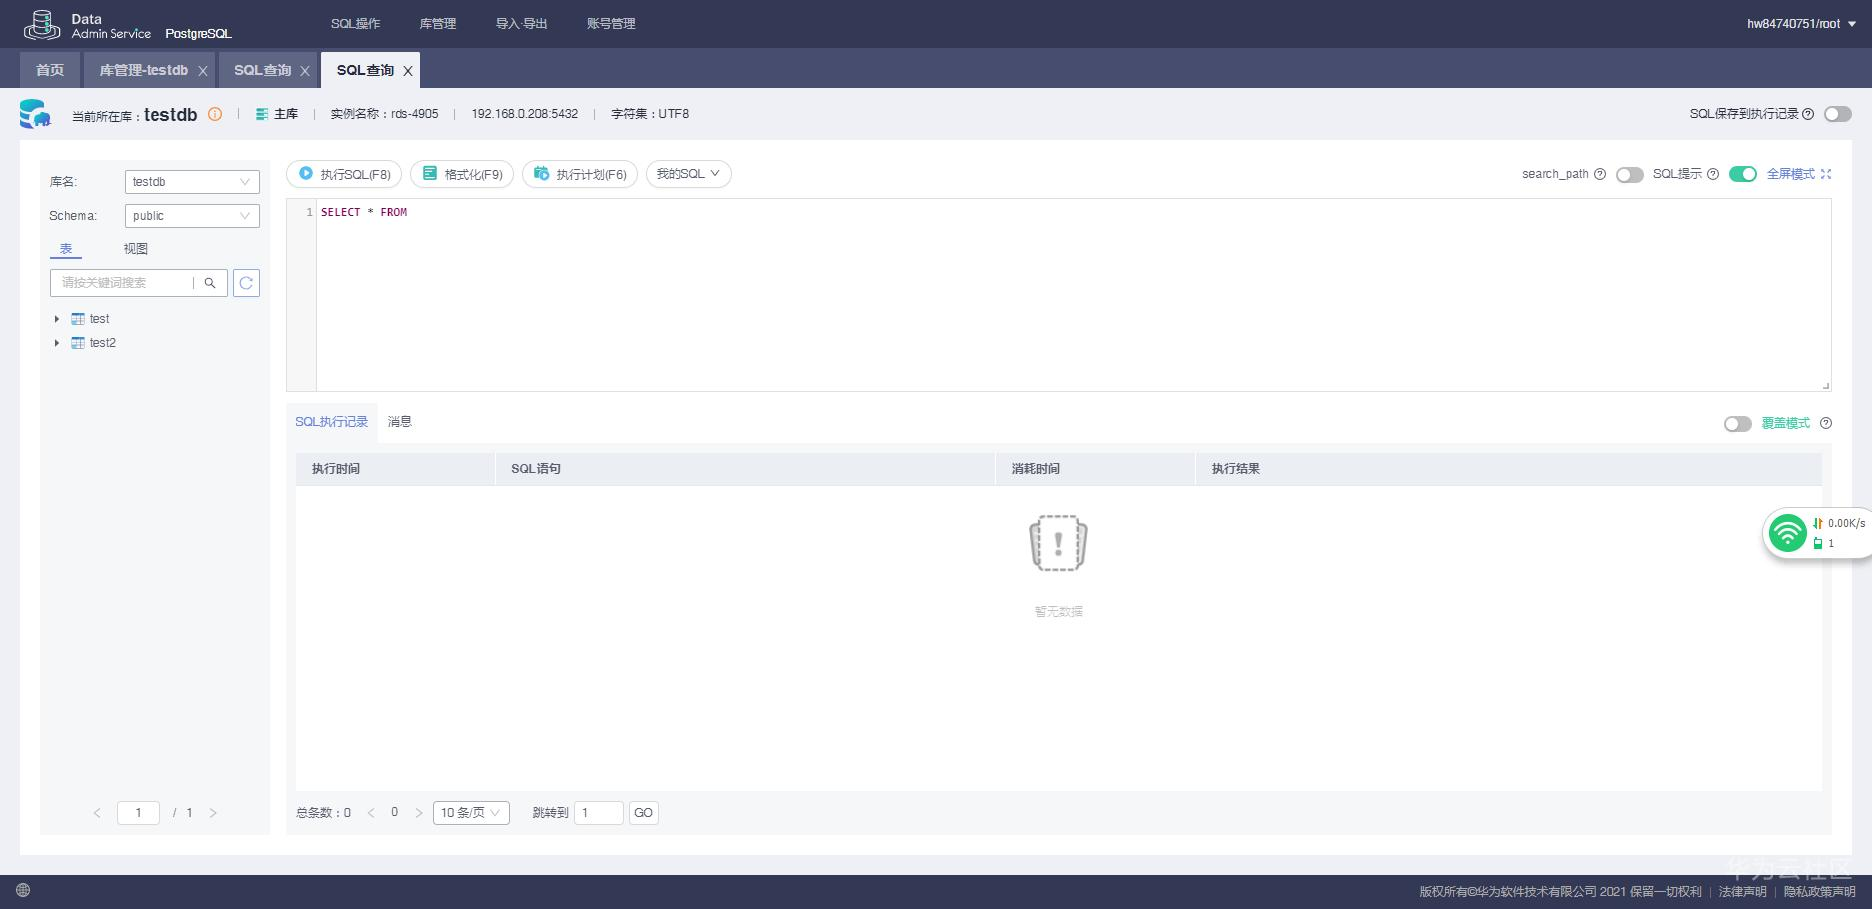Switch to the 库管理-testdb tab
This screenshot has width=1872, height=909.
coord(143,70)
